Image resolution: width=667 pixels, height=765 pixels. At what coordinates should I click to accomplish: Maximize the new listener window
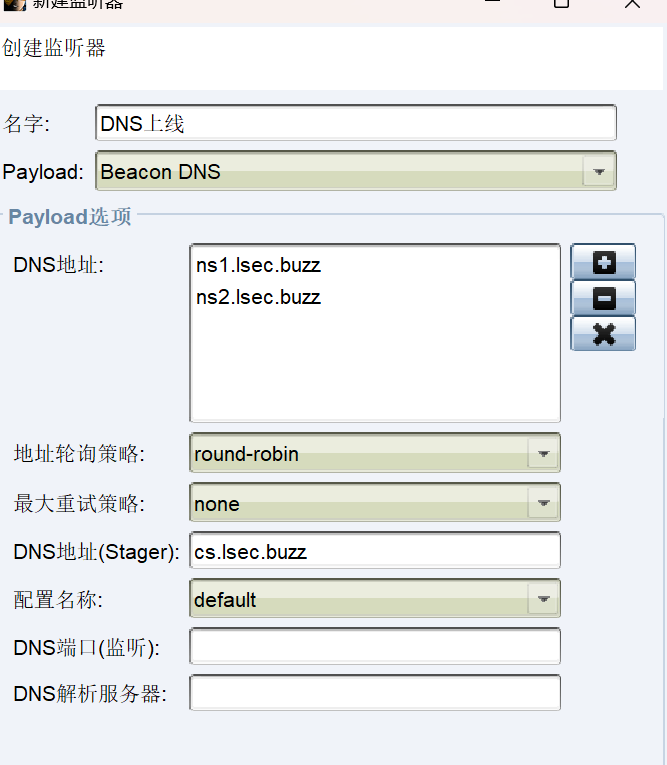tap(561, 3)
